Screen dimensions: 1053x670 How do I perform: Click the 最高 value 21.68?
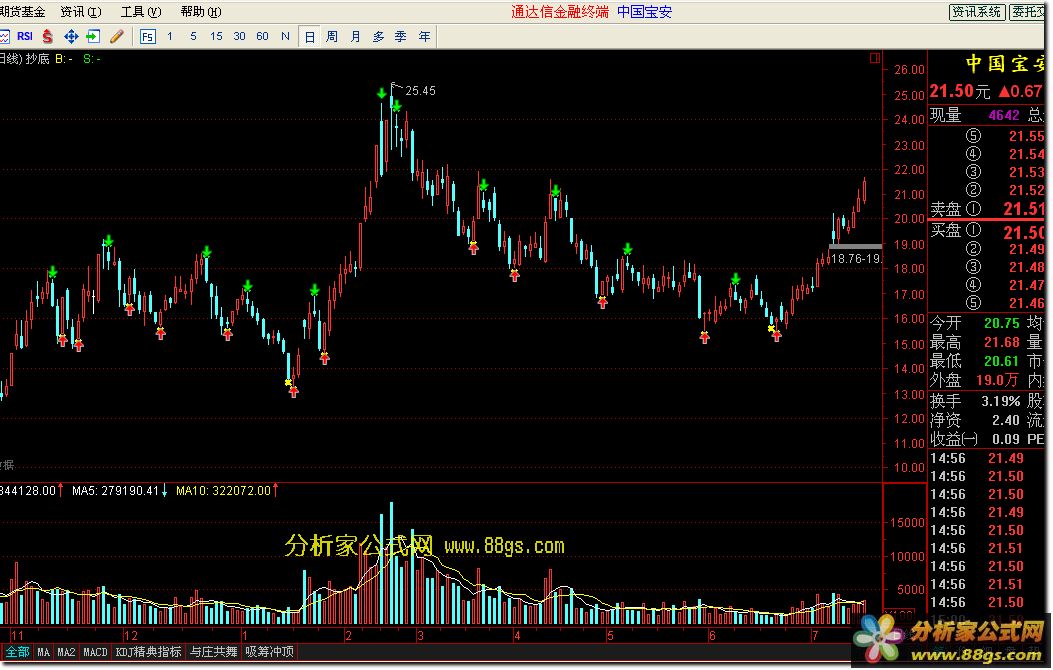point(1001,343)
